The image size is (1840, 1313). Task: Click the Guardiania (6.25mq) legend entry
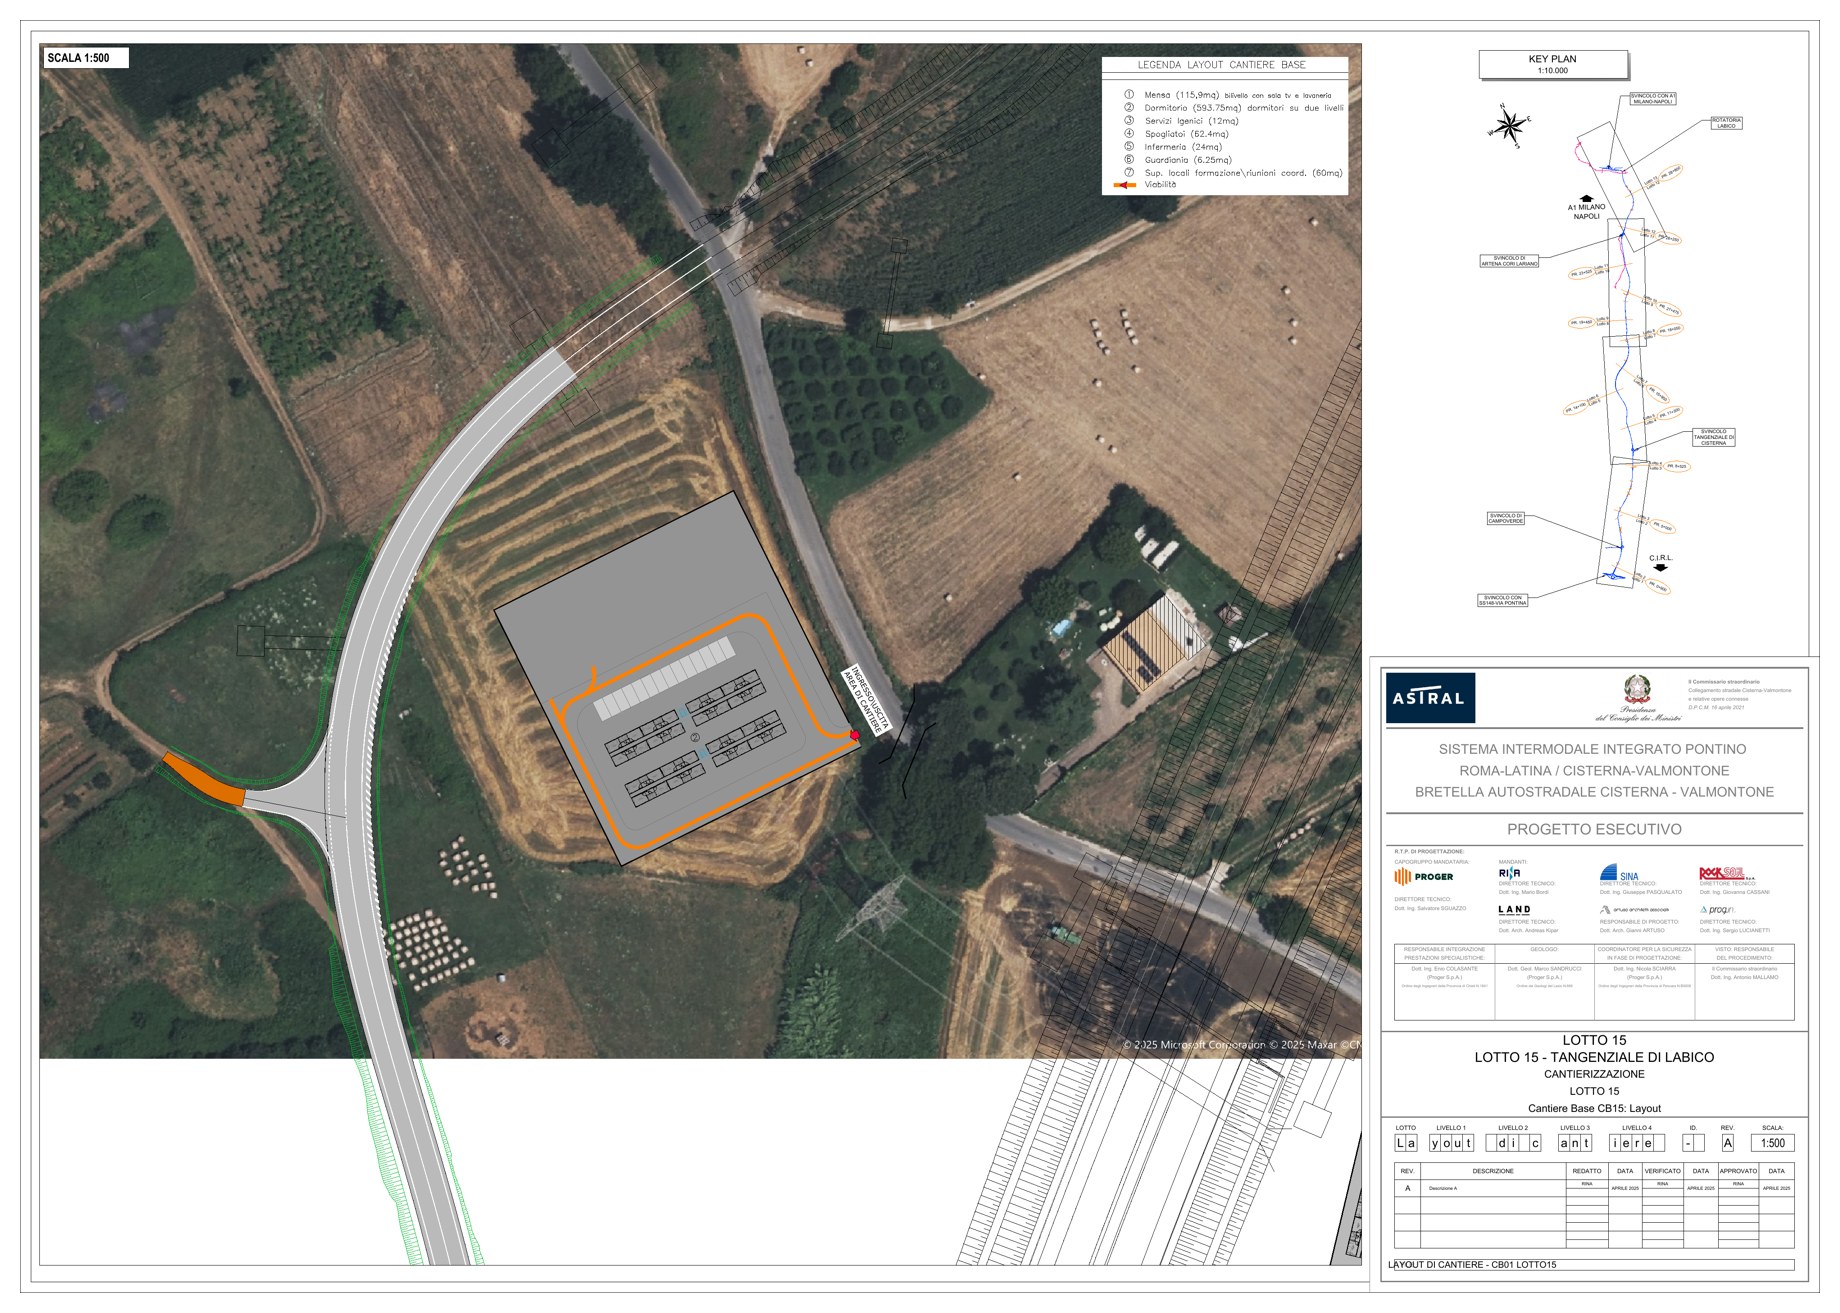click(x=1178, y=159)
